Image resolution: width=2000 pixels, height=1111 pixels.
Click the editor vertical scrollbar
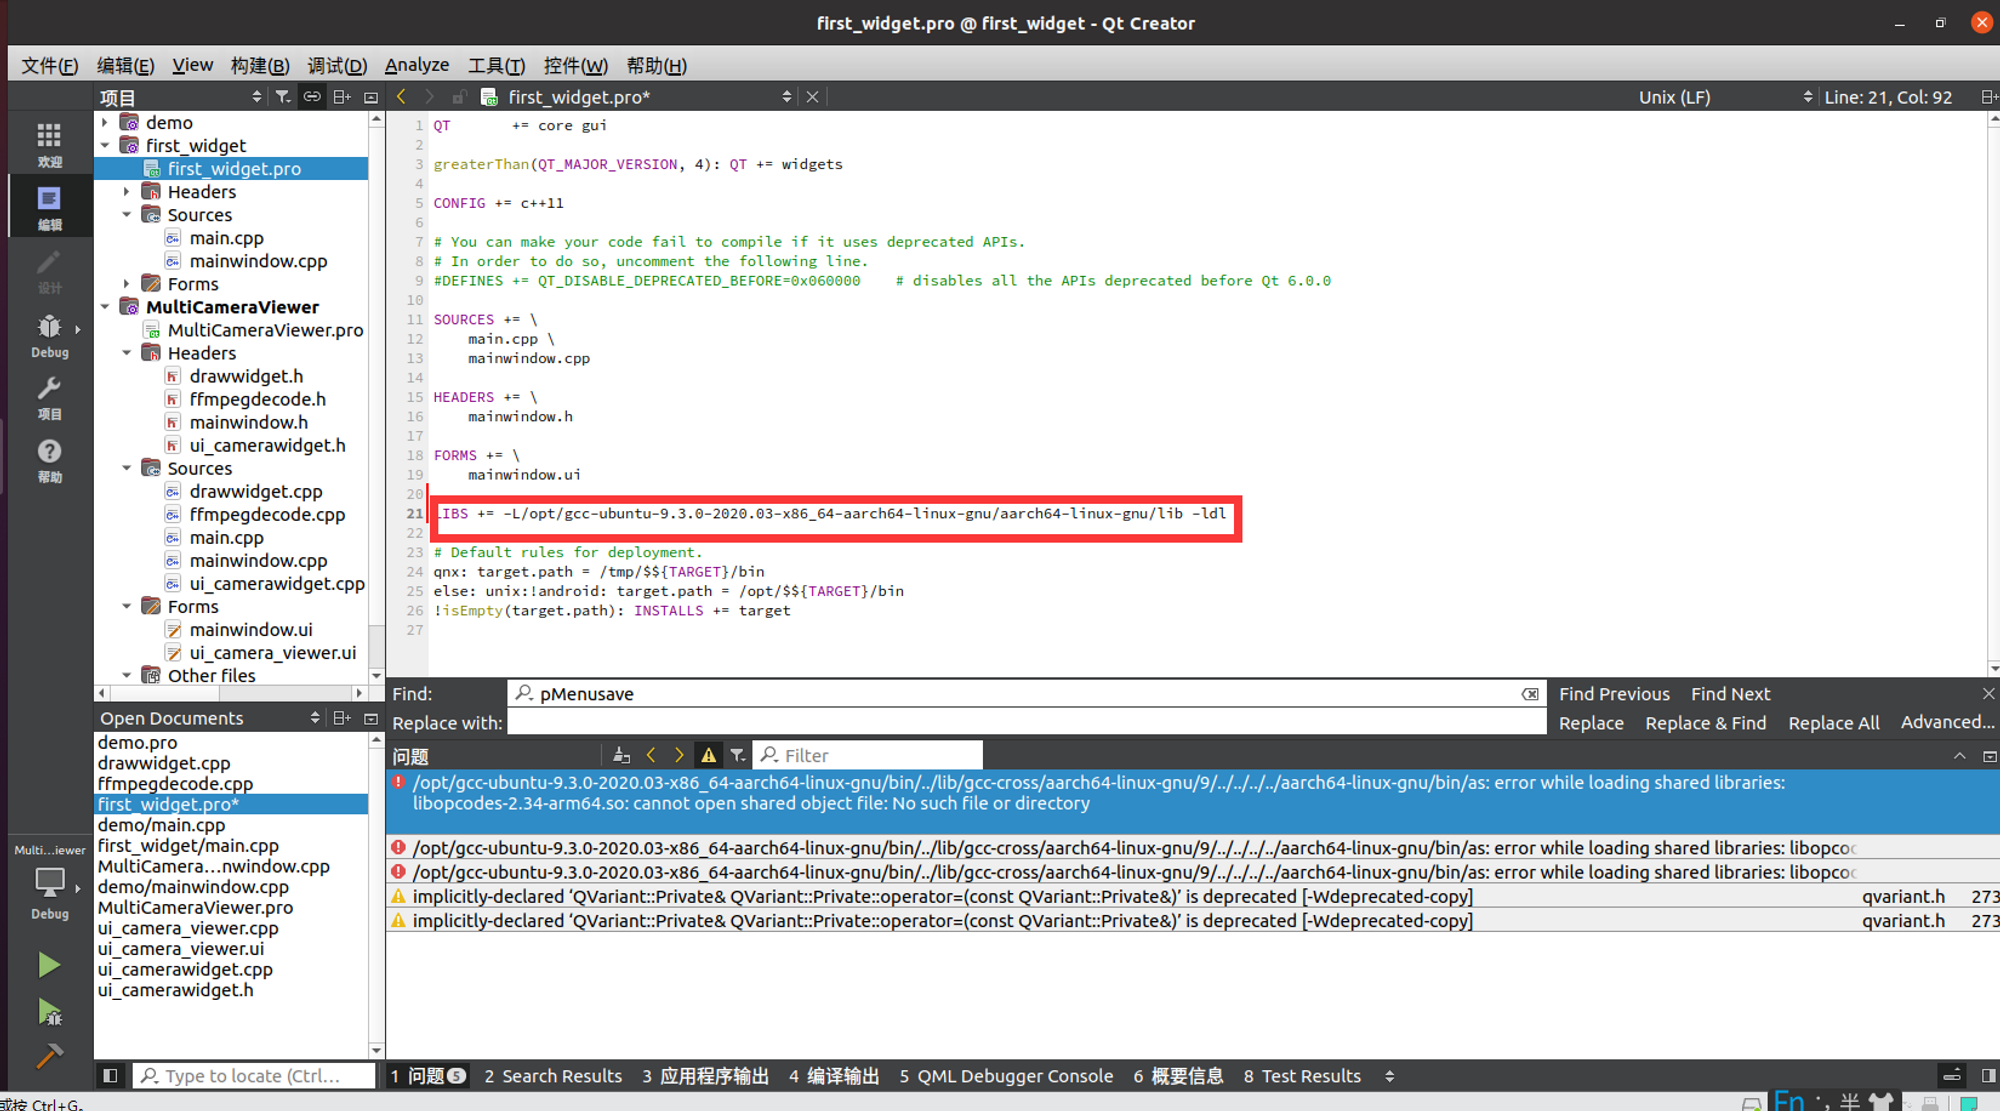tap(1993, 393)
